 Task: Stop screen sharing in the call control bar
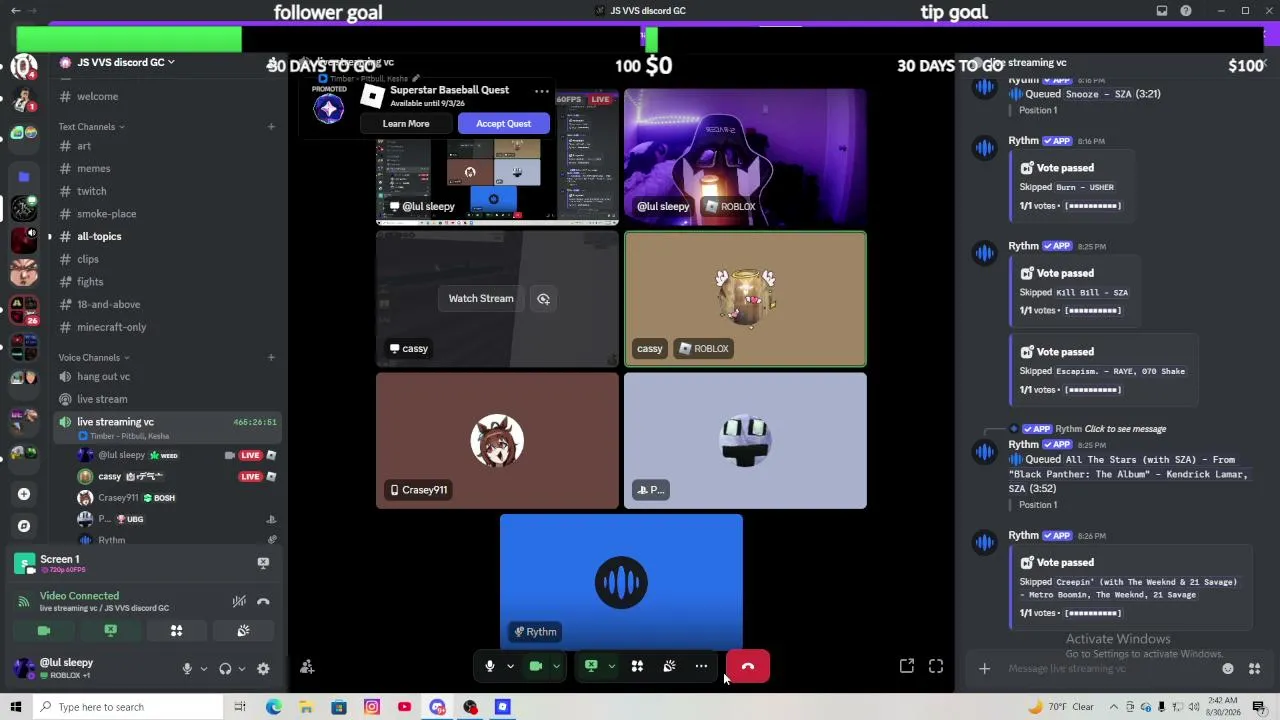(591, 666)
